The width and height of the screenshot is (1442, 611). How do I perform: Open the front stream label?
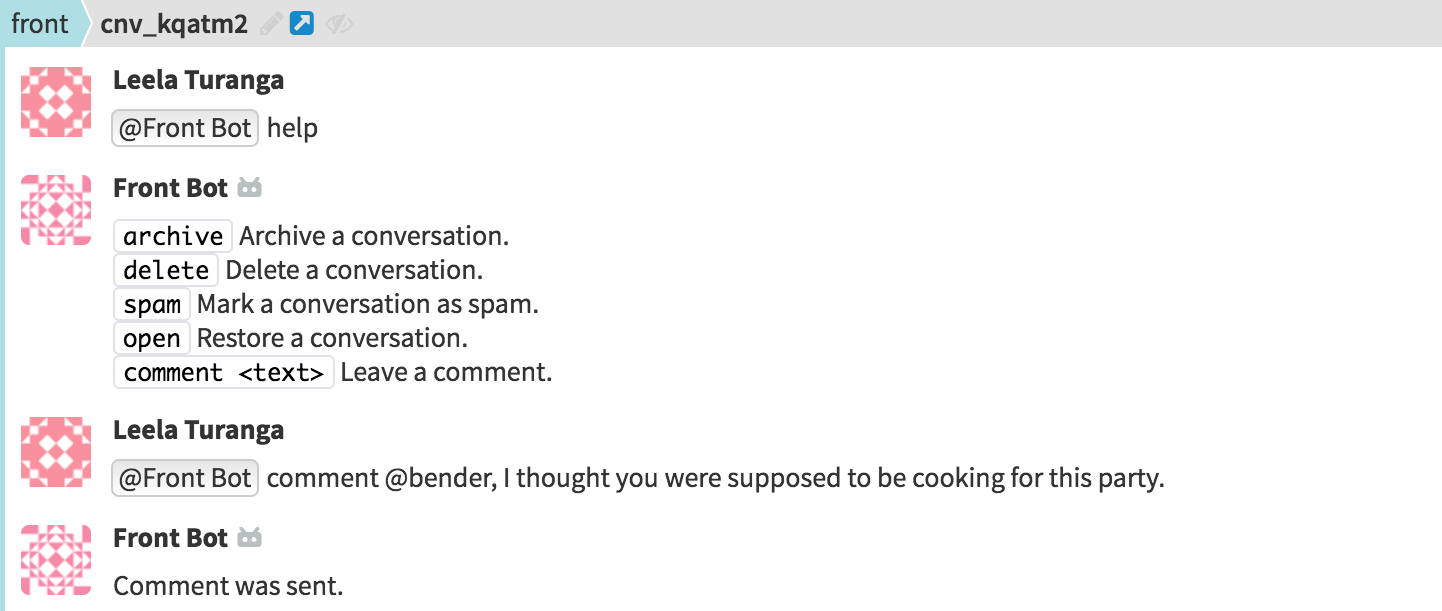[x=40, y=23]
